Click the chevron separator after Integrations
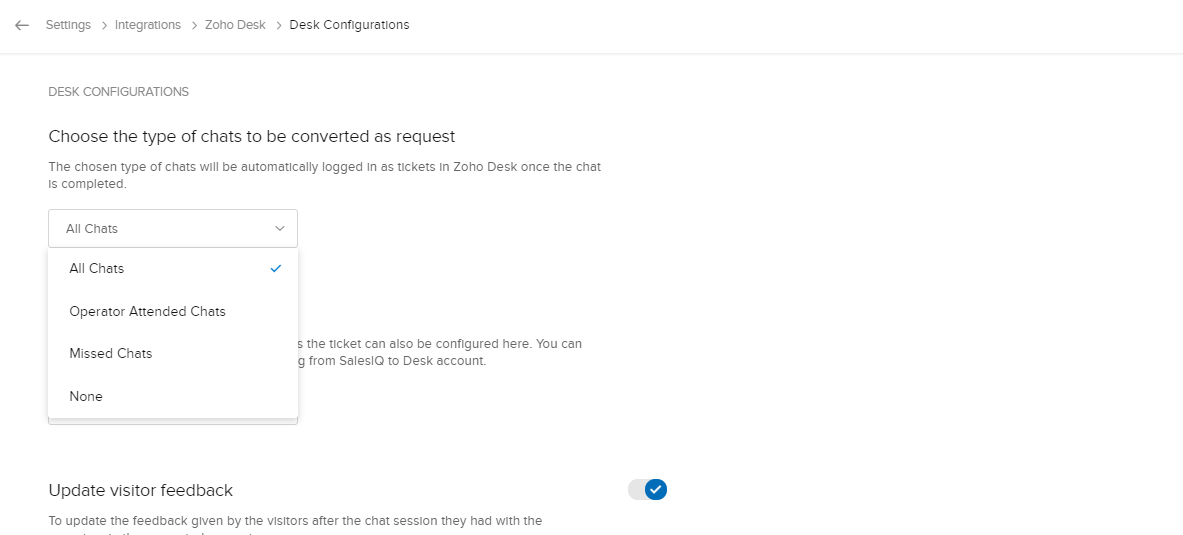1183x535 pixels. tap(193, 25)
